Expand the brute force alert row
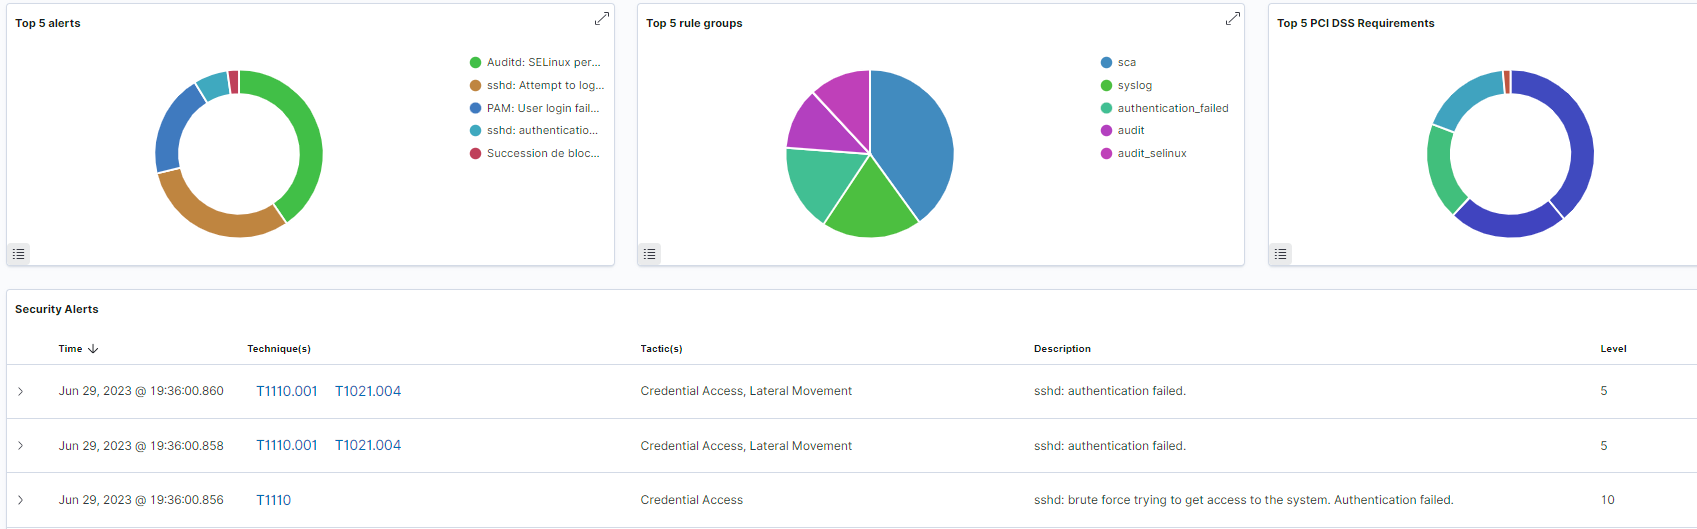1697x529 pixels. pyautogui.click(x=20, y=500)
